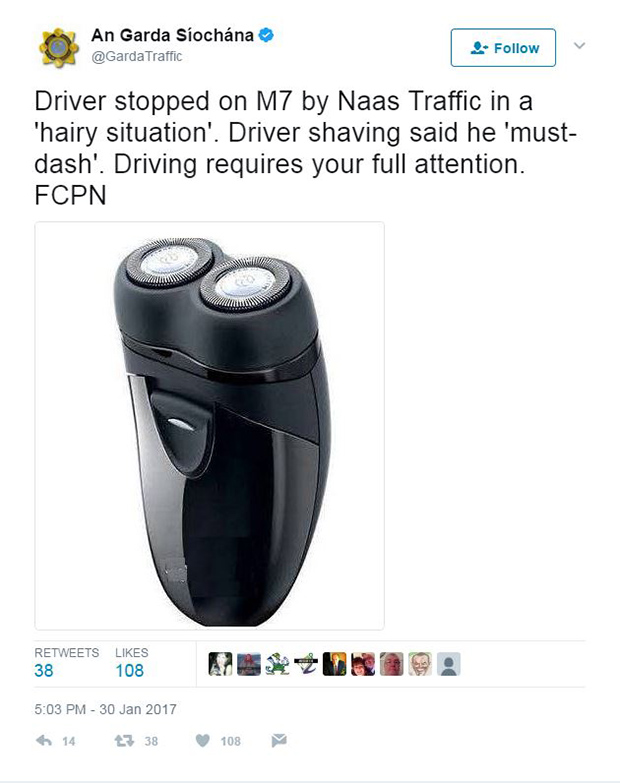Open the default grey silhouette avatar

tap(449, 664)
